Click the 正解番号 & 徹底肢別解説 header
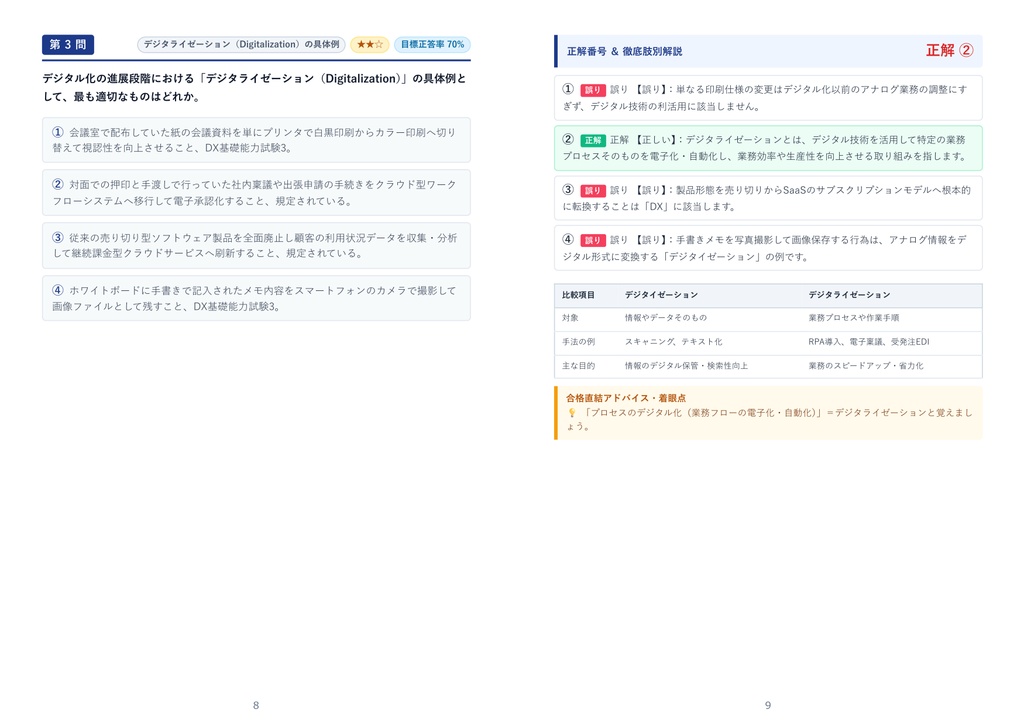Screen dimensions: 1024x727 [624, 51]
